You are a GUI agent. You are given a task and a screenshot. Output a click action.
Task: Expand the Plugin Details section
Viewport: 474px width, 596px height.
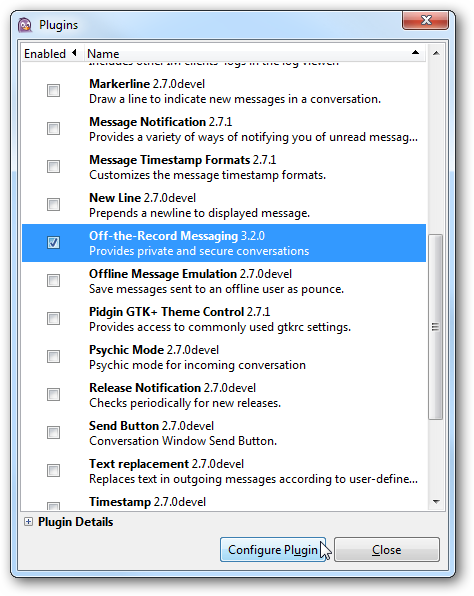[28, 522]
